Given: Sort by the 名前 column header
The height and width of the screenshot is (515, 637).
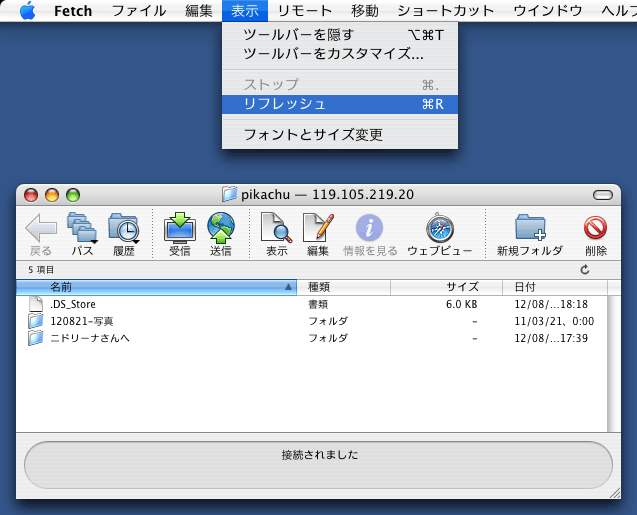Looking at the screenshot, I should (156, 287).
